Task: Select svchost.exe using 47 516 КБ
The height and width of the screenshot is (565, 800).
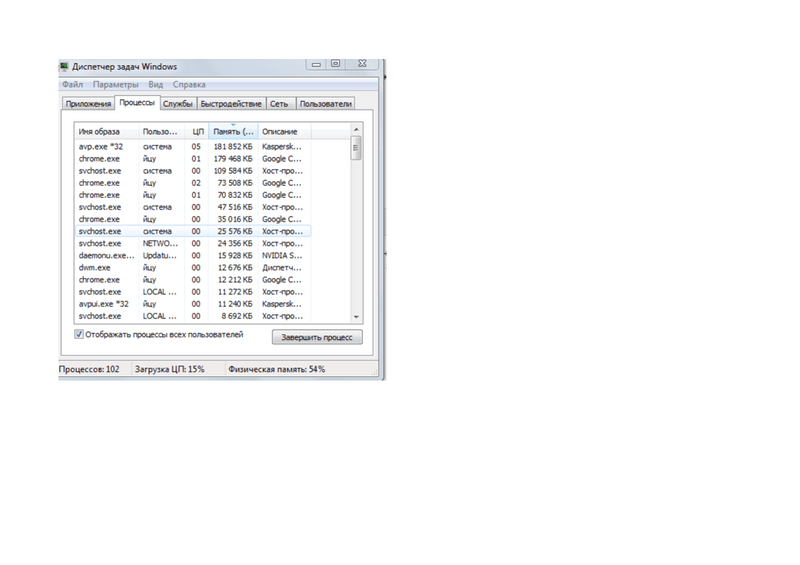Action: [x=193, y=207]
